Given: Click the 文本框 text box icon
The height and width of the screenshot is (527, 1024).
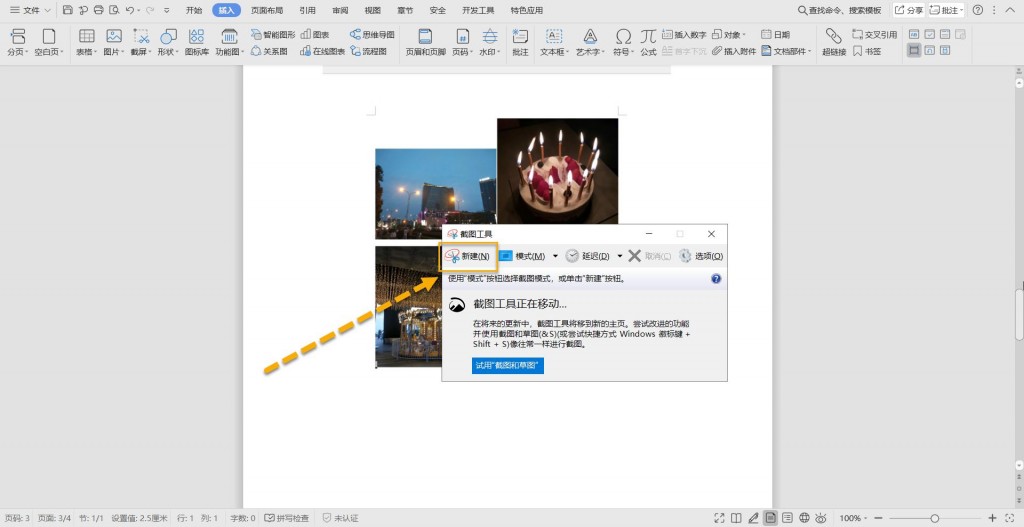Looking at the screenshot, I should coord(554,37).
